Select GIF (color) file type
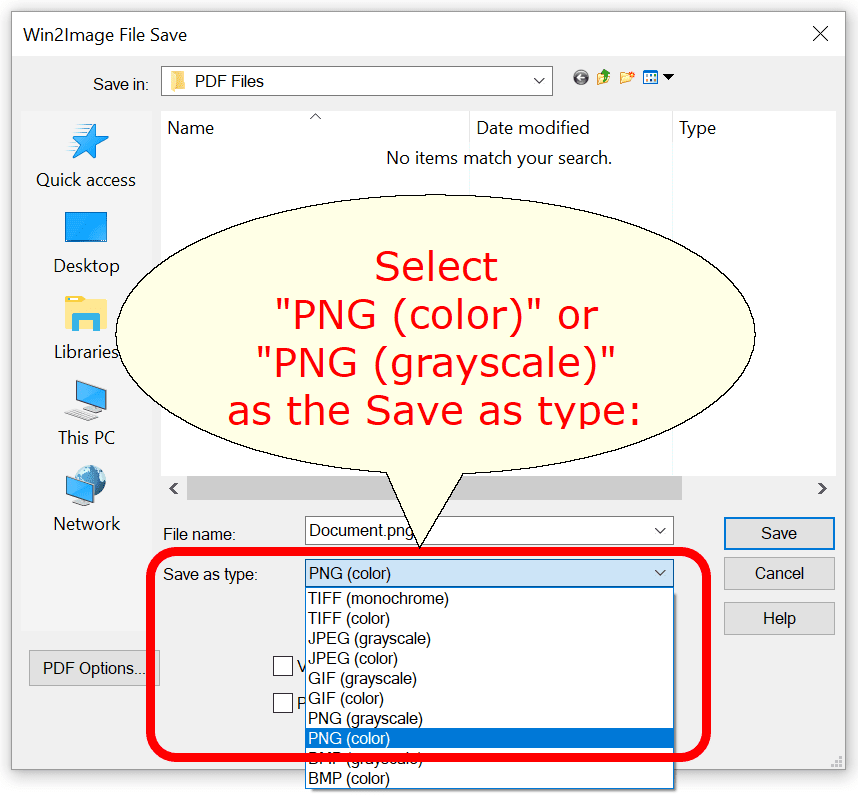This screenshot has width=858, height=798. tap(489, 698)
